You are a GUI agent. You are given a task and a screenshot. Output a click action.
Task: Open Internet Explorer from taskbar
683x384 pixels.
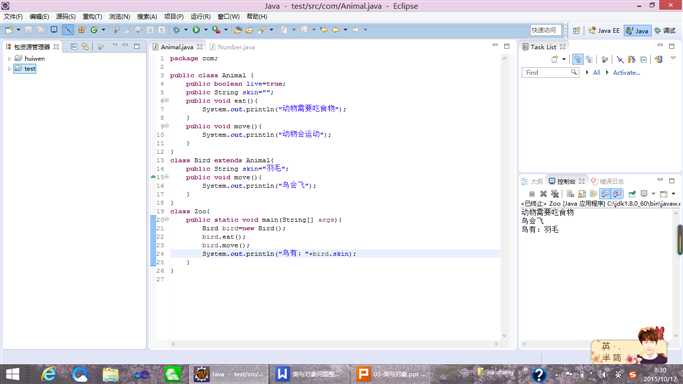[x=48, y=374]
